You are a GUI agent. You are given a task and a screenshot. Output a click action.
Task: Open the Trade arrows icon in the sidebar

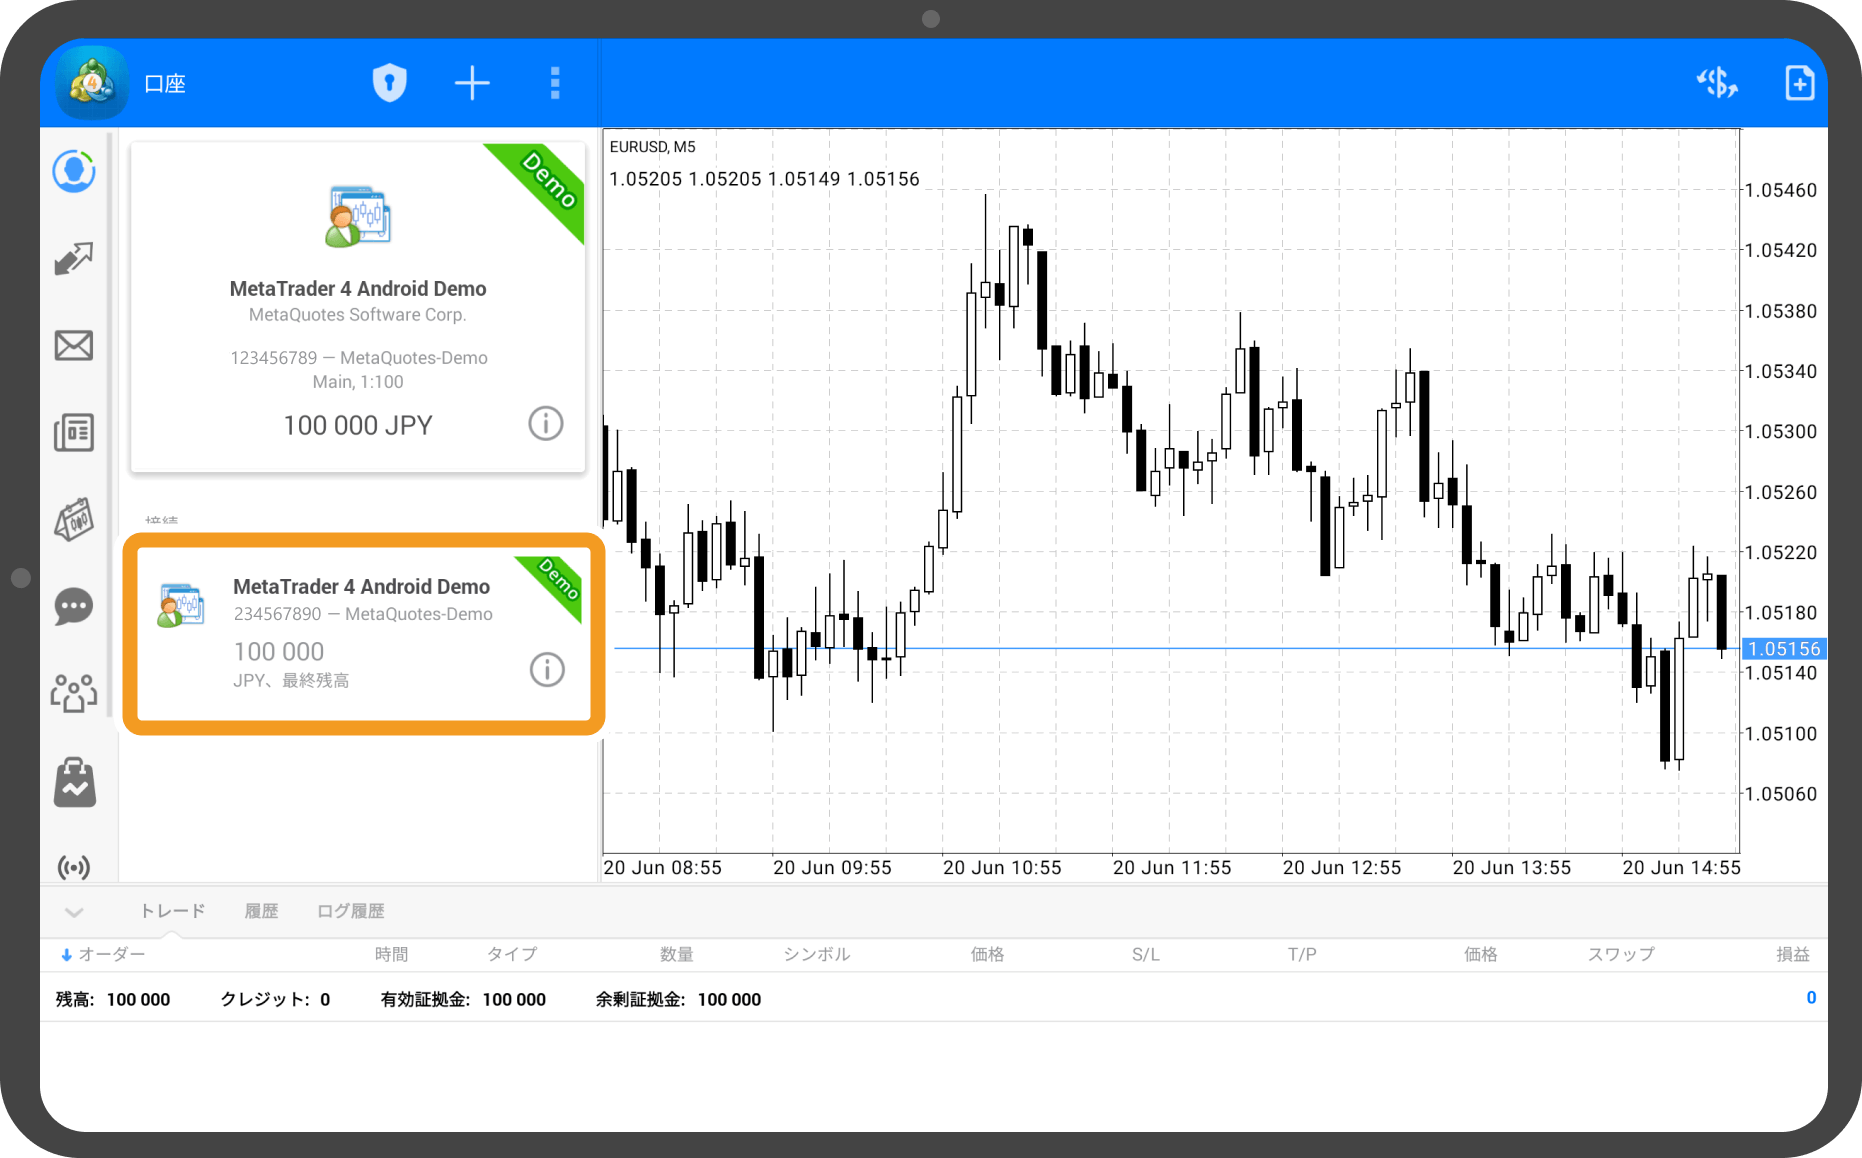74,259
